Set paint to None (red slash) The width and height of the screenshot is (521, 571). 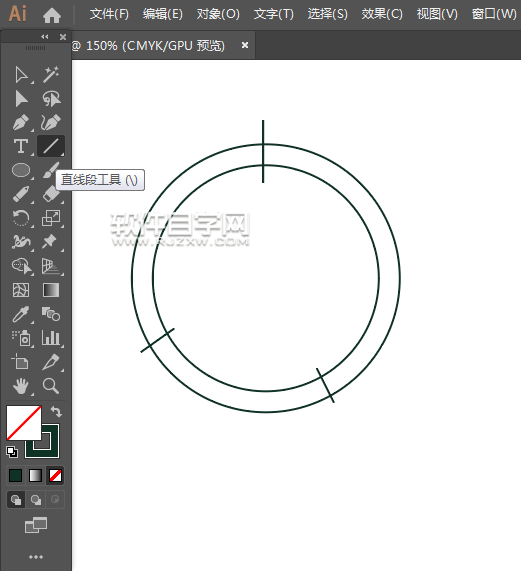pyautogui.click(x=55, y=476)
